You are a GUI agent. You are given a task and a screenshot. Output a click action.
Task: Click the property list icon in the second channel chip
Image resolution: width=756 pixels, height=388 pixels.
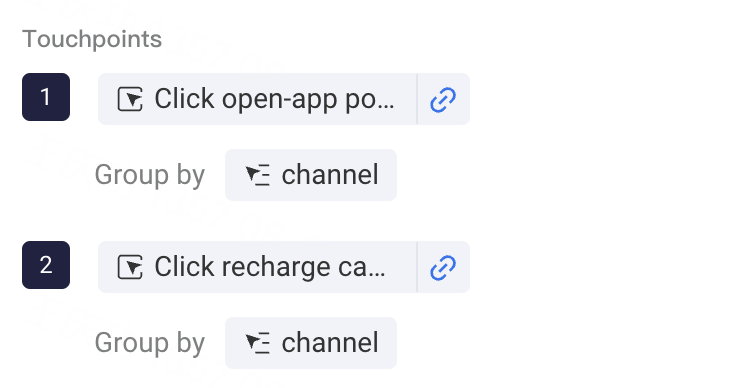tap(257, 343)
